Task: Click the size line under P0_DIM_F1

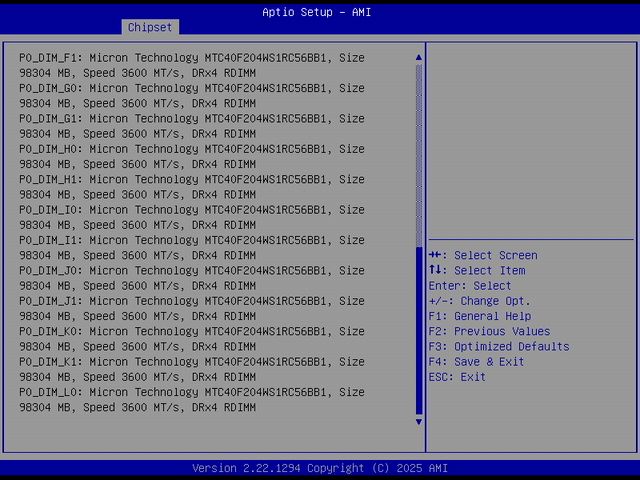Action: pos(138,73)
